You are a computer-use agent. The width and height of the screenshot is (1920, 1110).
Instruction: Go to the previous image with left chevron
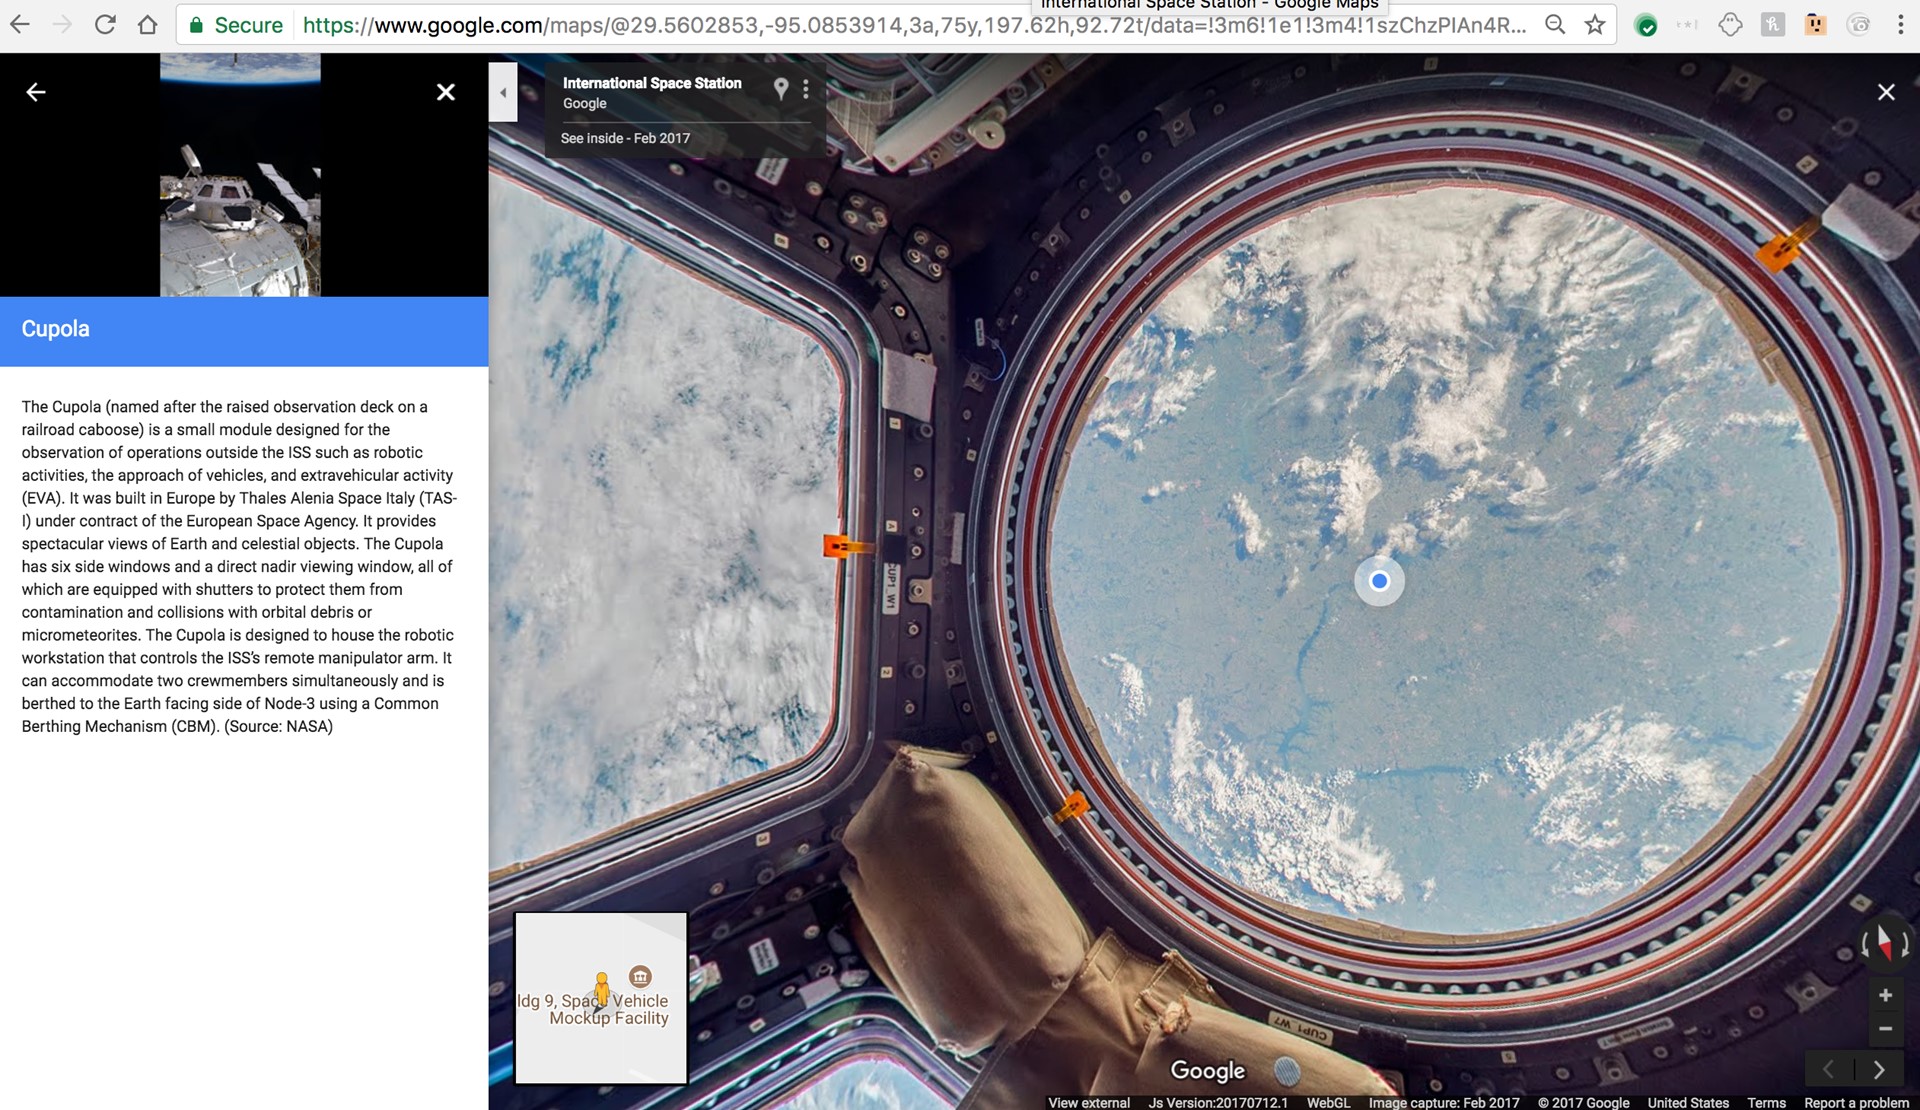(x=1829, y=1069)
